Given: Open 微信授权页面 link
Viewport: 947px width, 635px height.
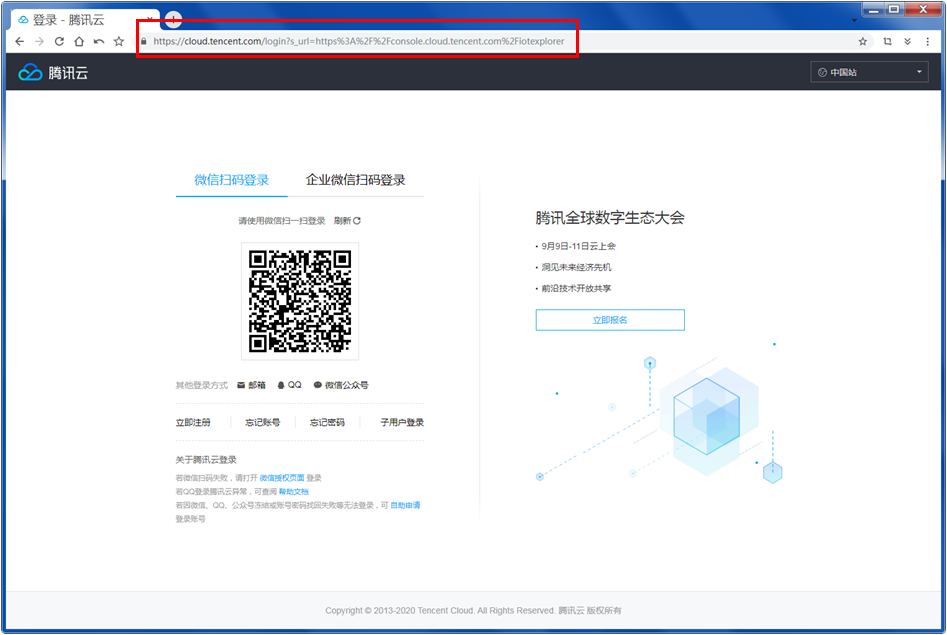Looking at the screenshot, I should [282, 478].
